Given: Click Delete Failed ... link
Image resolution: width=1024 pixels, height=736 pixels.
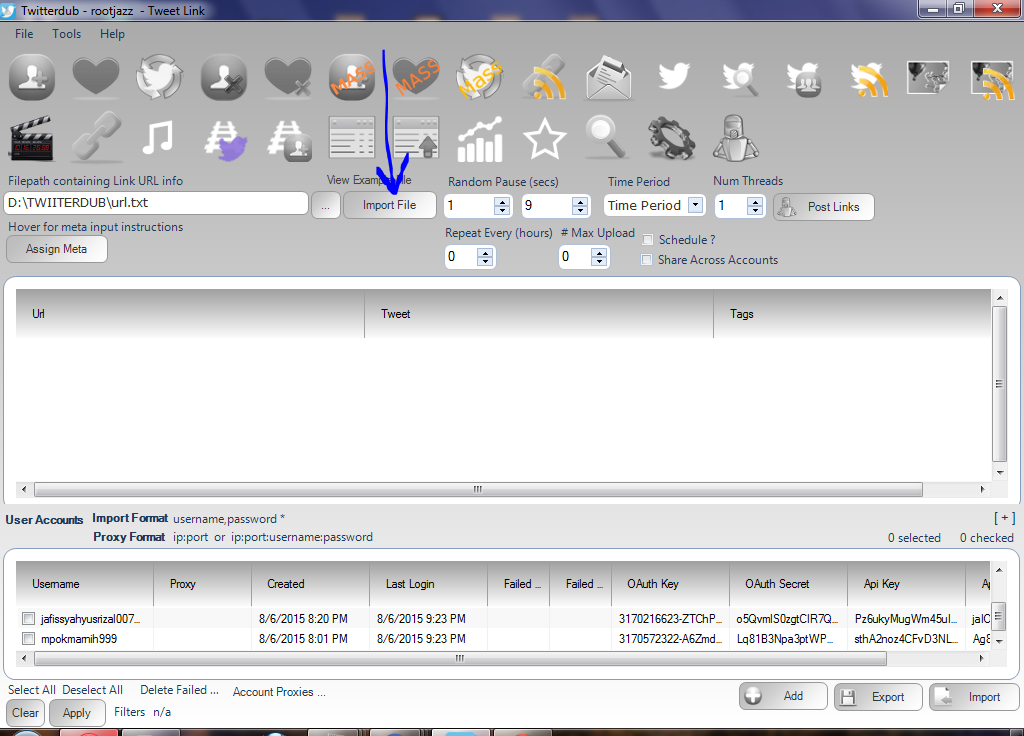Looking at the screenshot, I should 180,690.
